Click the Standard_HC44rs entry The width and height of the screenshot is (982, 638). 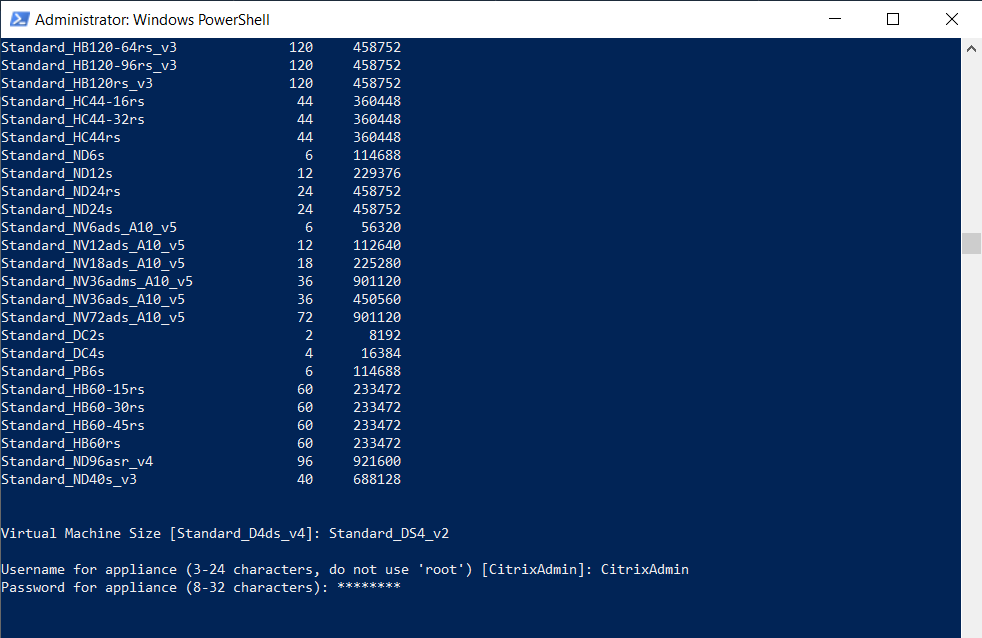click(61, 138)
